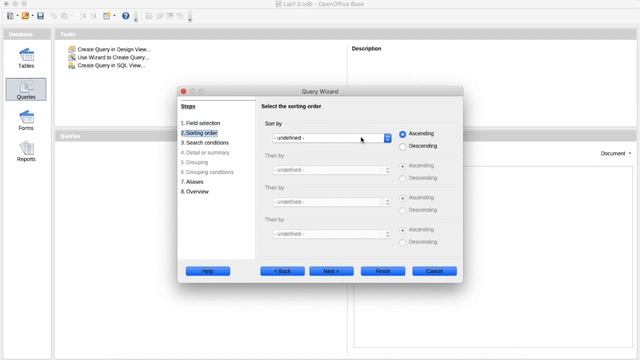Select Descending for the second Then by
Screen dimensions: 640x360
(x=402, y=210)
